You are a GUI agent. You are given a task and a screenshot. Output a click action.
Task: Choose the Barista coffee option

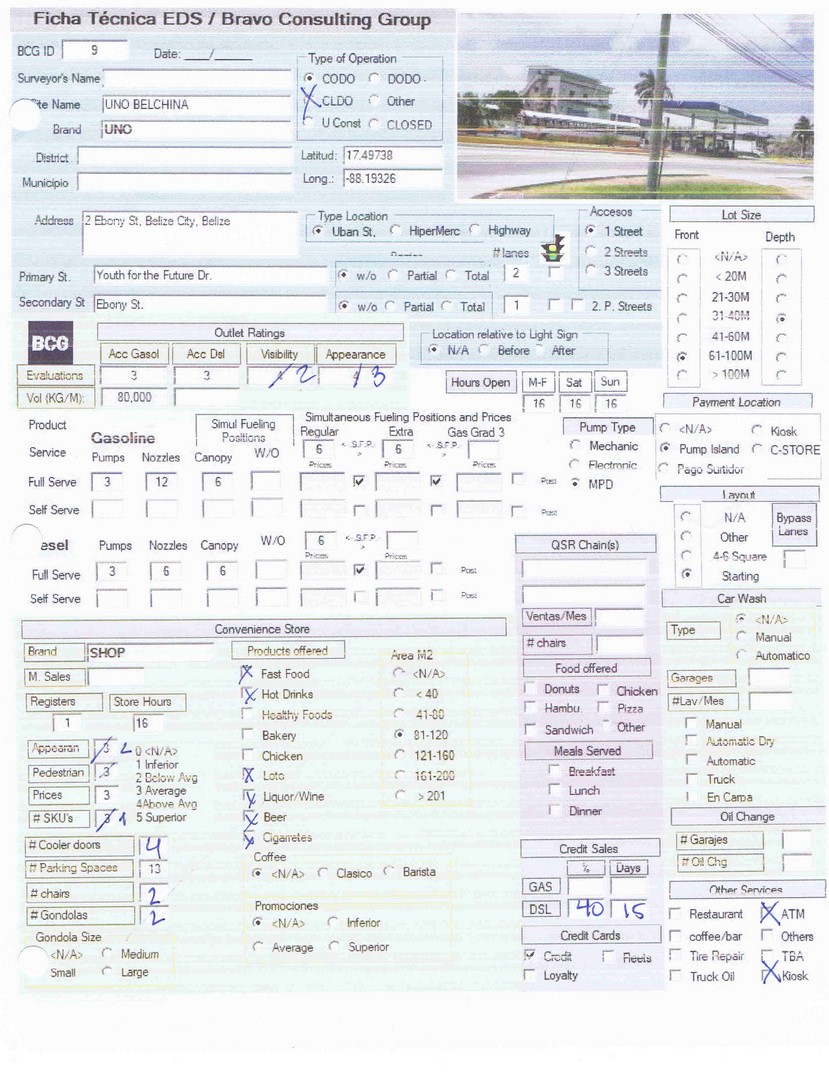[x=389, y=871]
